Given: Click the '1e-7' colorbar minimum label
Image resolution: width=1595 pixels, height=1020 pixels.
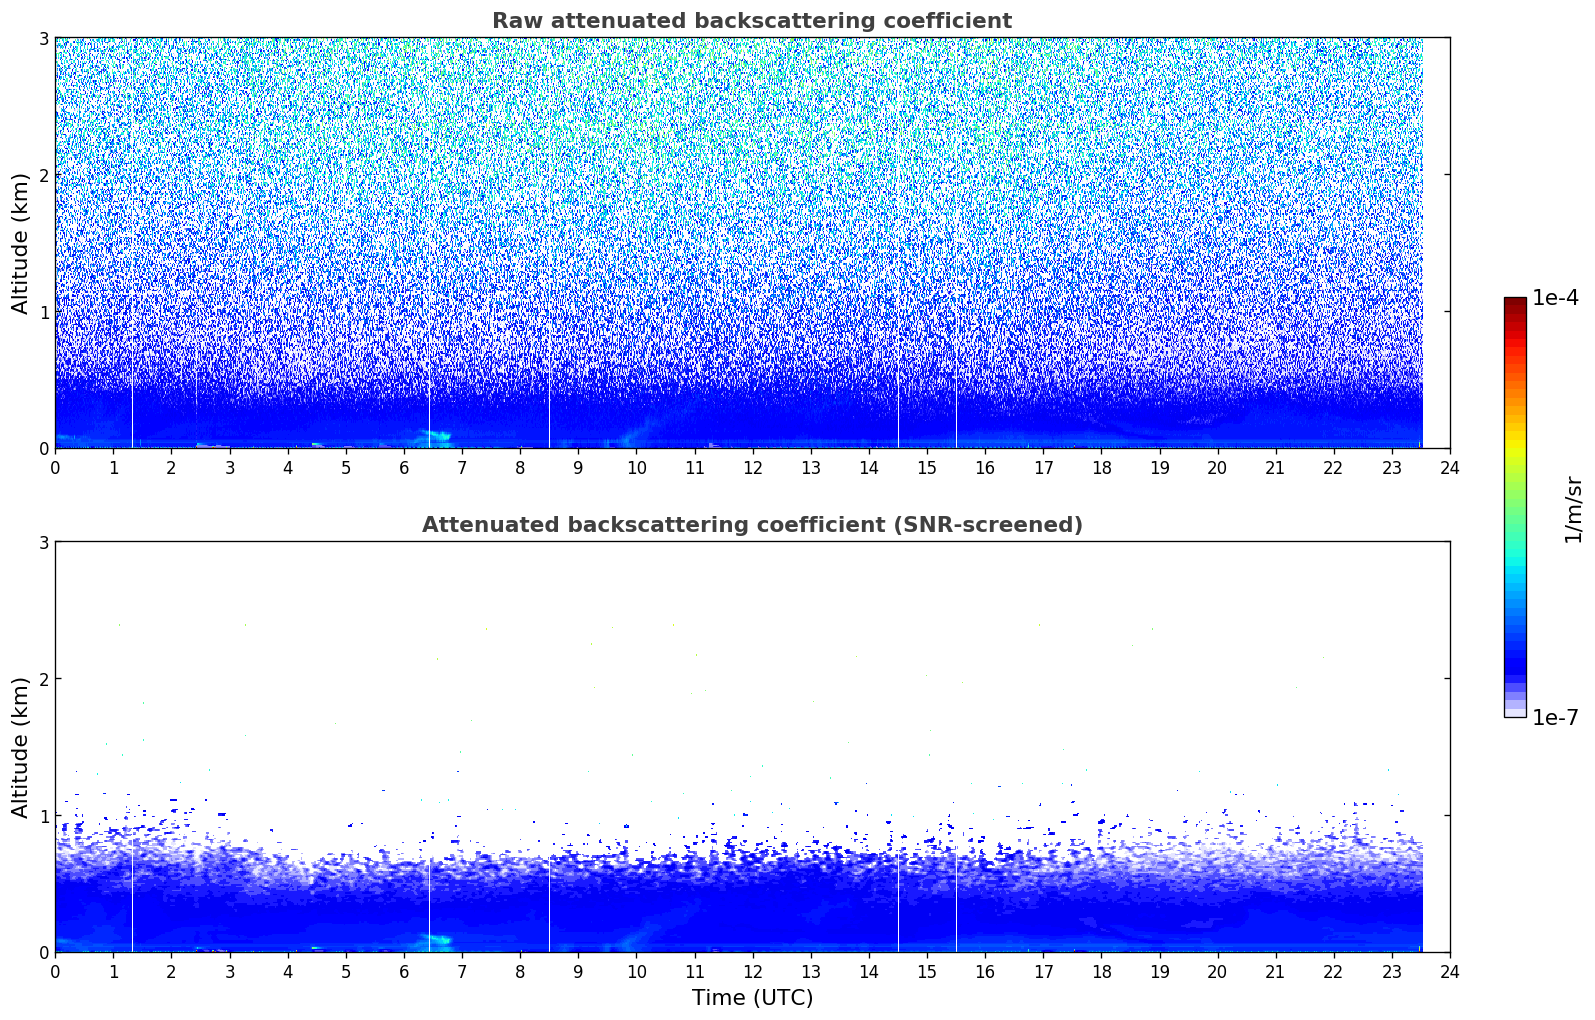Looking at the screenshot, I should pos(1555,718).
